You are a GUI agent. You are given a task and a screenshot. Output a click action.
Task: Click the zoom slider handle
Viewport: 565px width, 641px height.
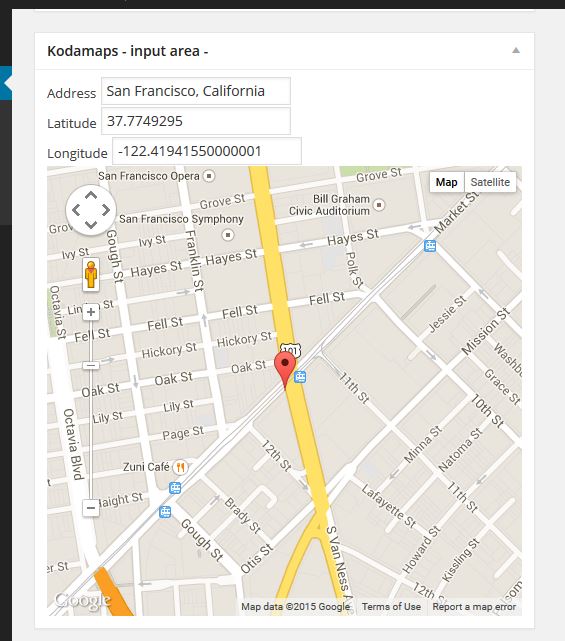(91, 365)
